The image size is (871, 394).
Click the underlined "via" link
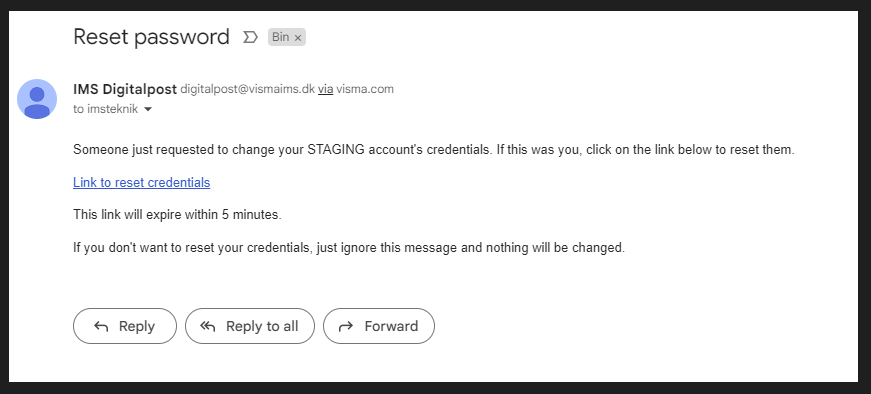326,89
